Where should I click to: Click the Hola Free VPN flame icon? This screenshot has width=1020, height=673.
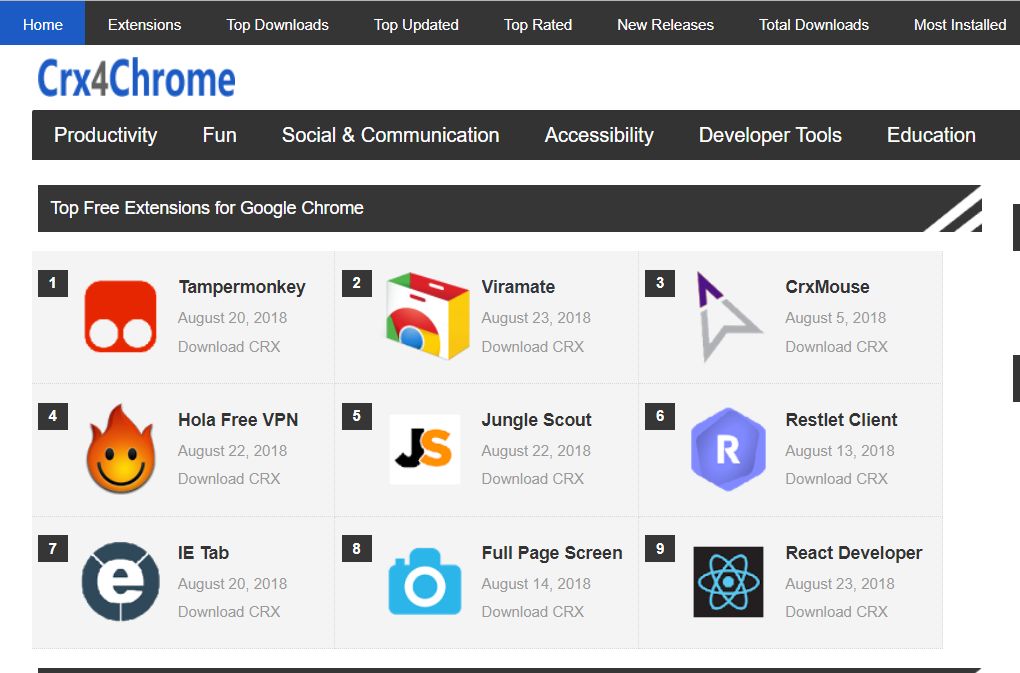(x=121, y=449)
